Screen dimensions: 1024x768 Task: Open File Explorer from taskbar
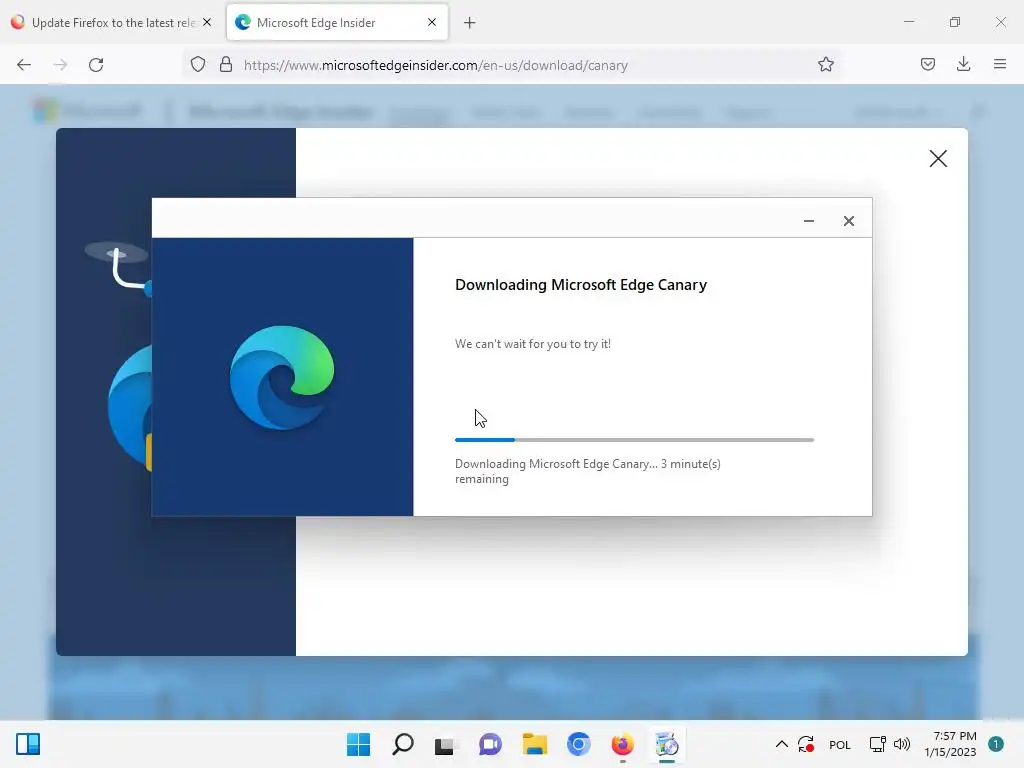tap(534, 744)
